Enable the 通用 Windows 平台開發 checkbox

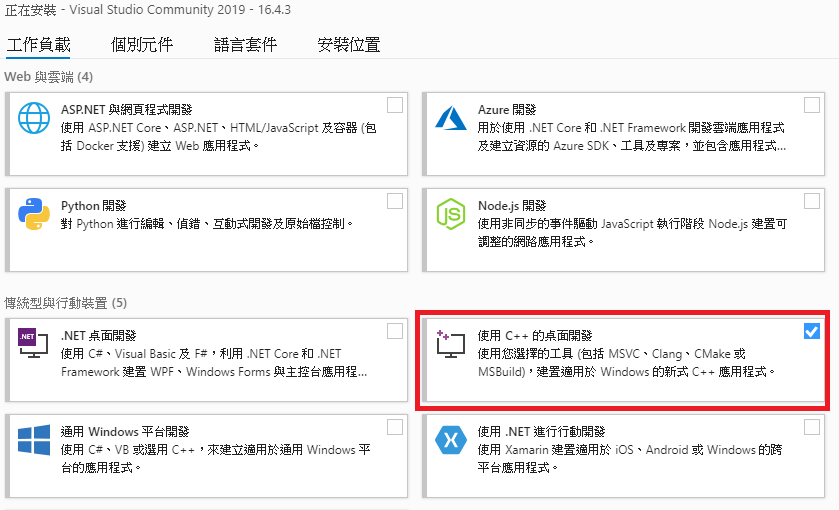click(395, 427)
